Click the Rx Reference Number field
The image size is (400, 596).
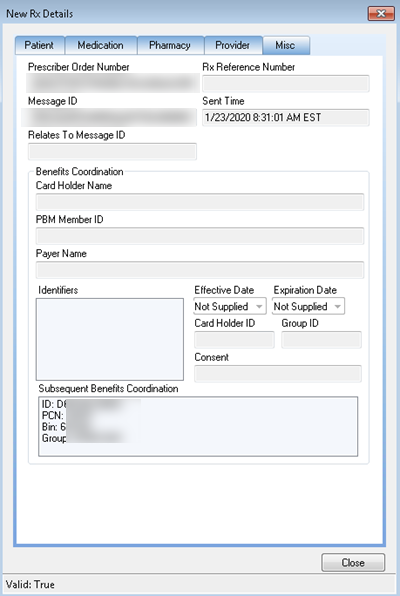286,84
